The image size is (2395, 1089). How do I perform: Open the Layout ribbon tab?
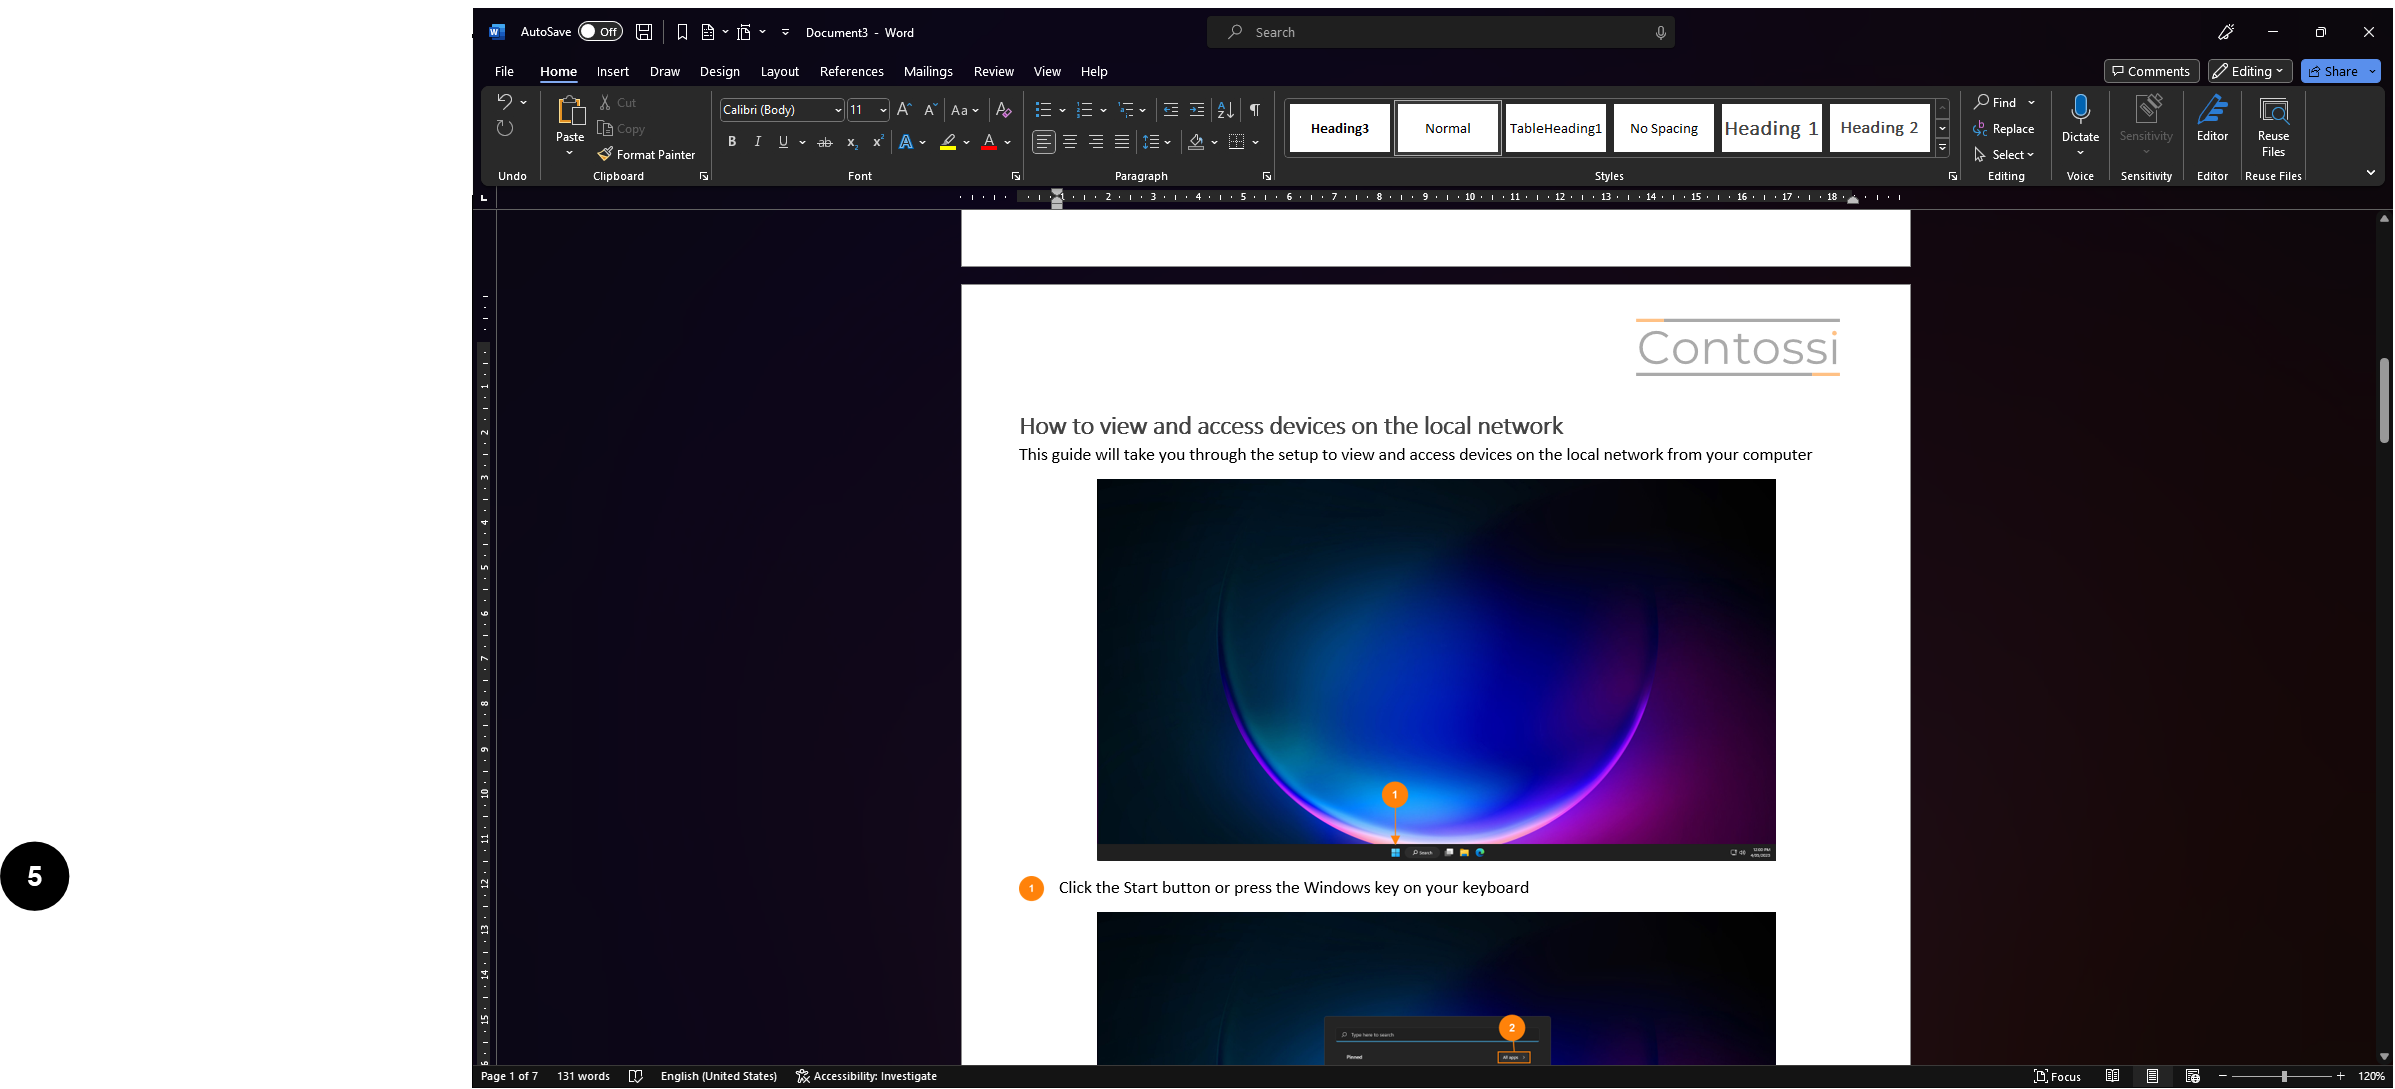[x=779, y=71]
